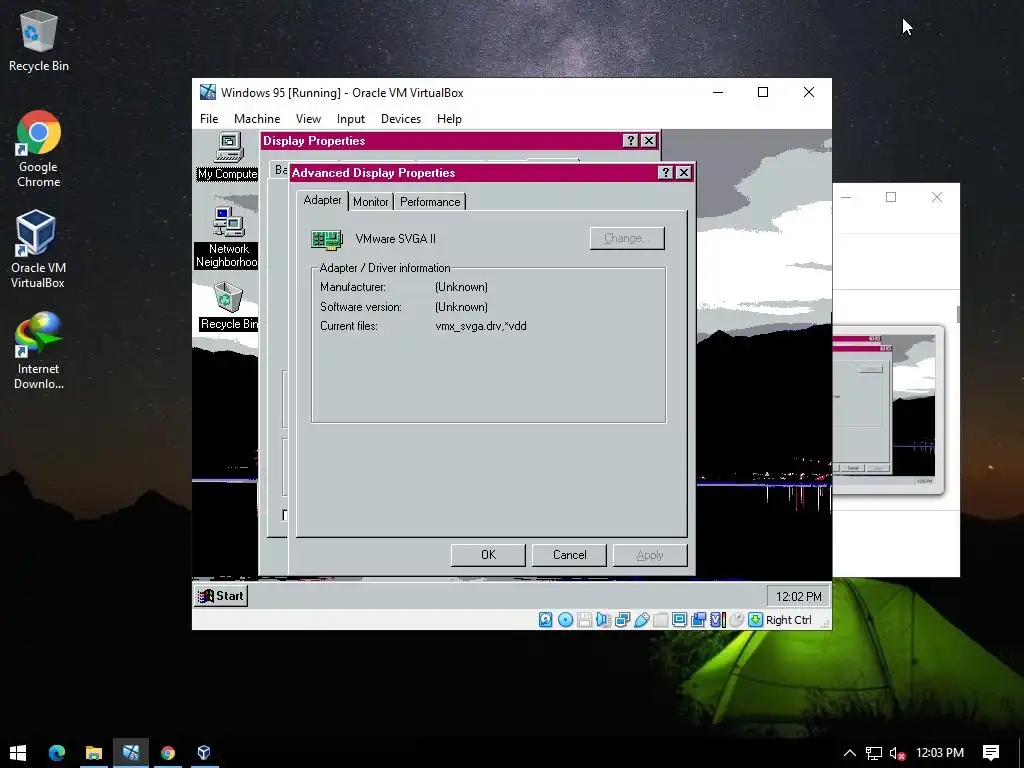Image resolution: width=1024 pixels, height=768 pixels.
Task: Select My Computer icon in Windows 95 guest
Action: pyautogui.click(x=228, y=156)
